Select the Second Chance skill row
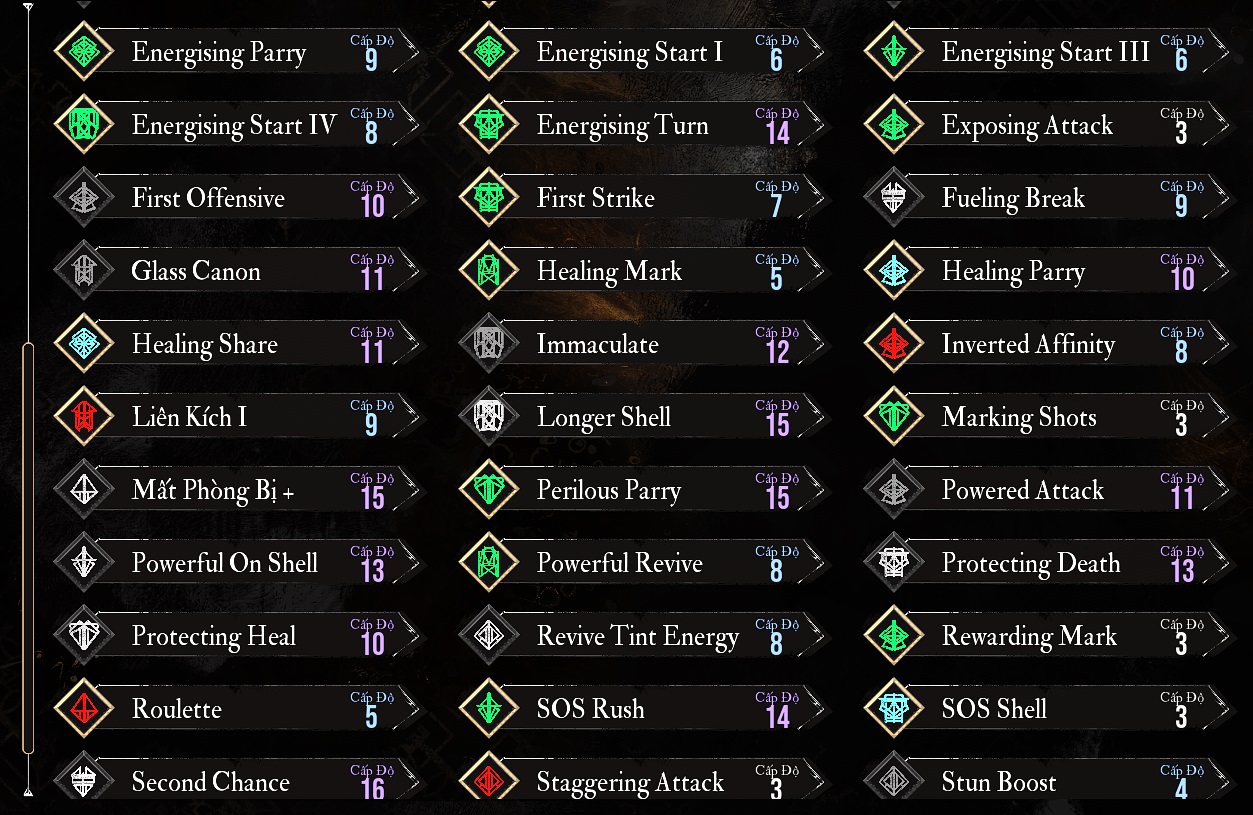 pos(240,782)
